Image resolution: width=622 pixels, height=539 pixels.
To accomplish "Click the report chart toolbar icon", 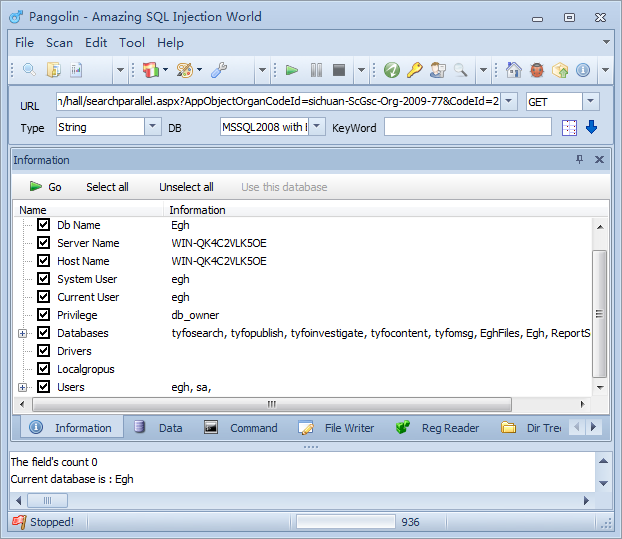I will pos(76,70).
